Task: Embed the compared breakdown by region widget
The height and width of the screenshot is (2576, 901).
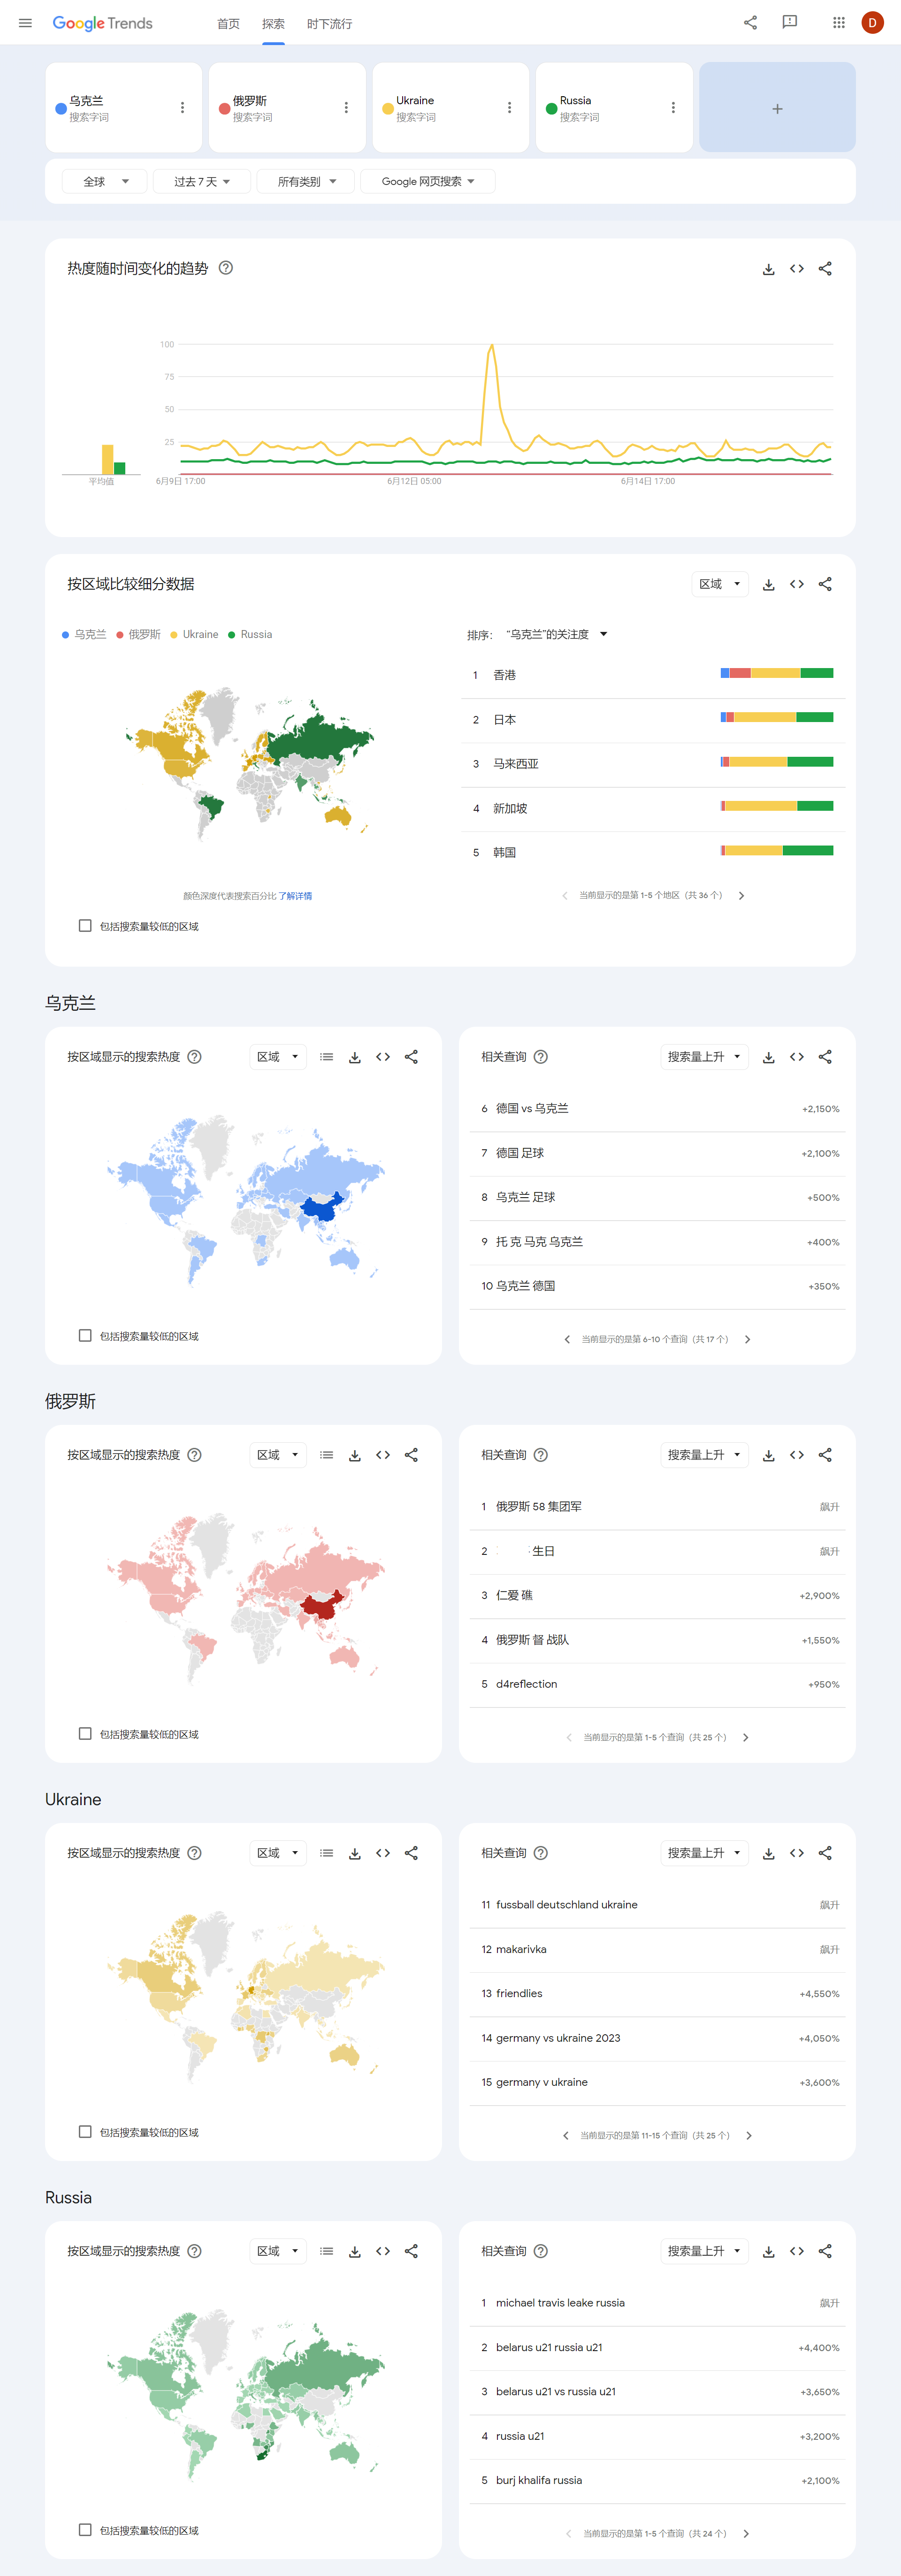Action: [x=796, y=585]
